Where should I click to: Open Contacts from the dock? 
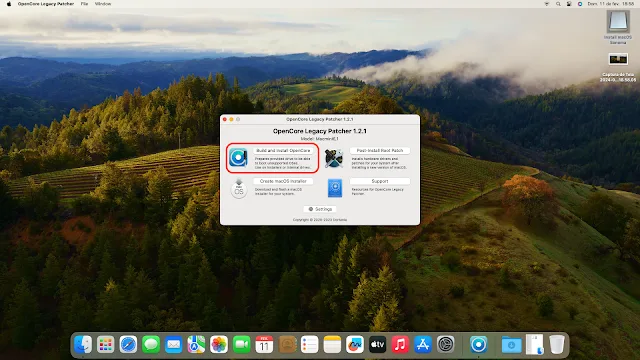[287, 344]
